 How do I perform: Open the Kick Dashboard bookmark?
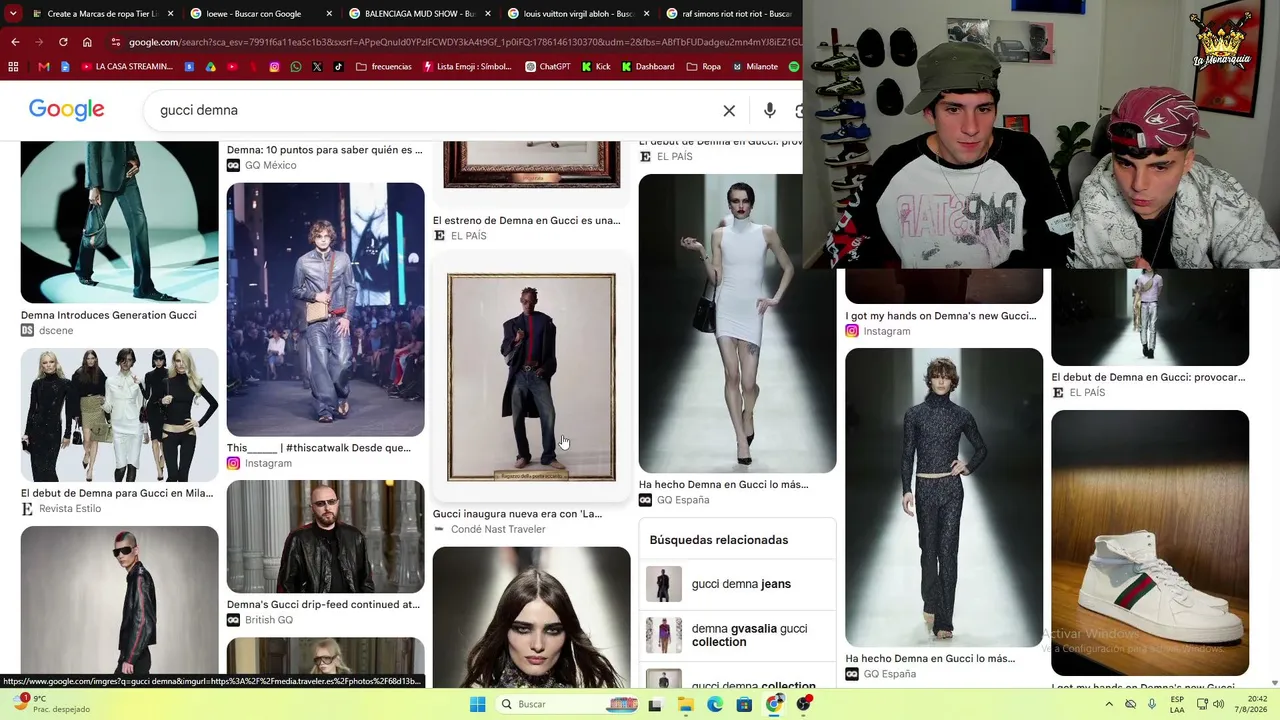coord(648,67)
